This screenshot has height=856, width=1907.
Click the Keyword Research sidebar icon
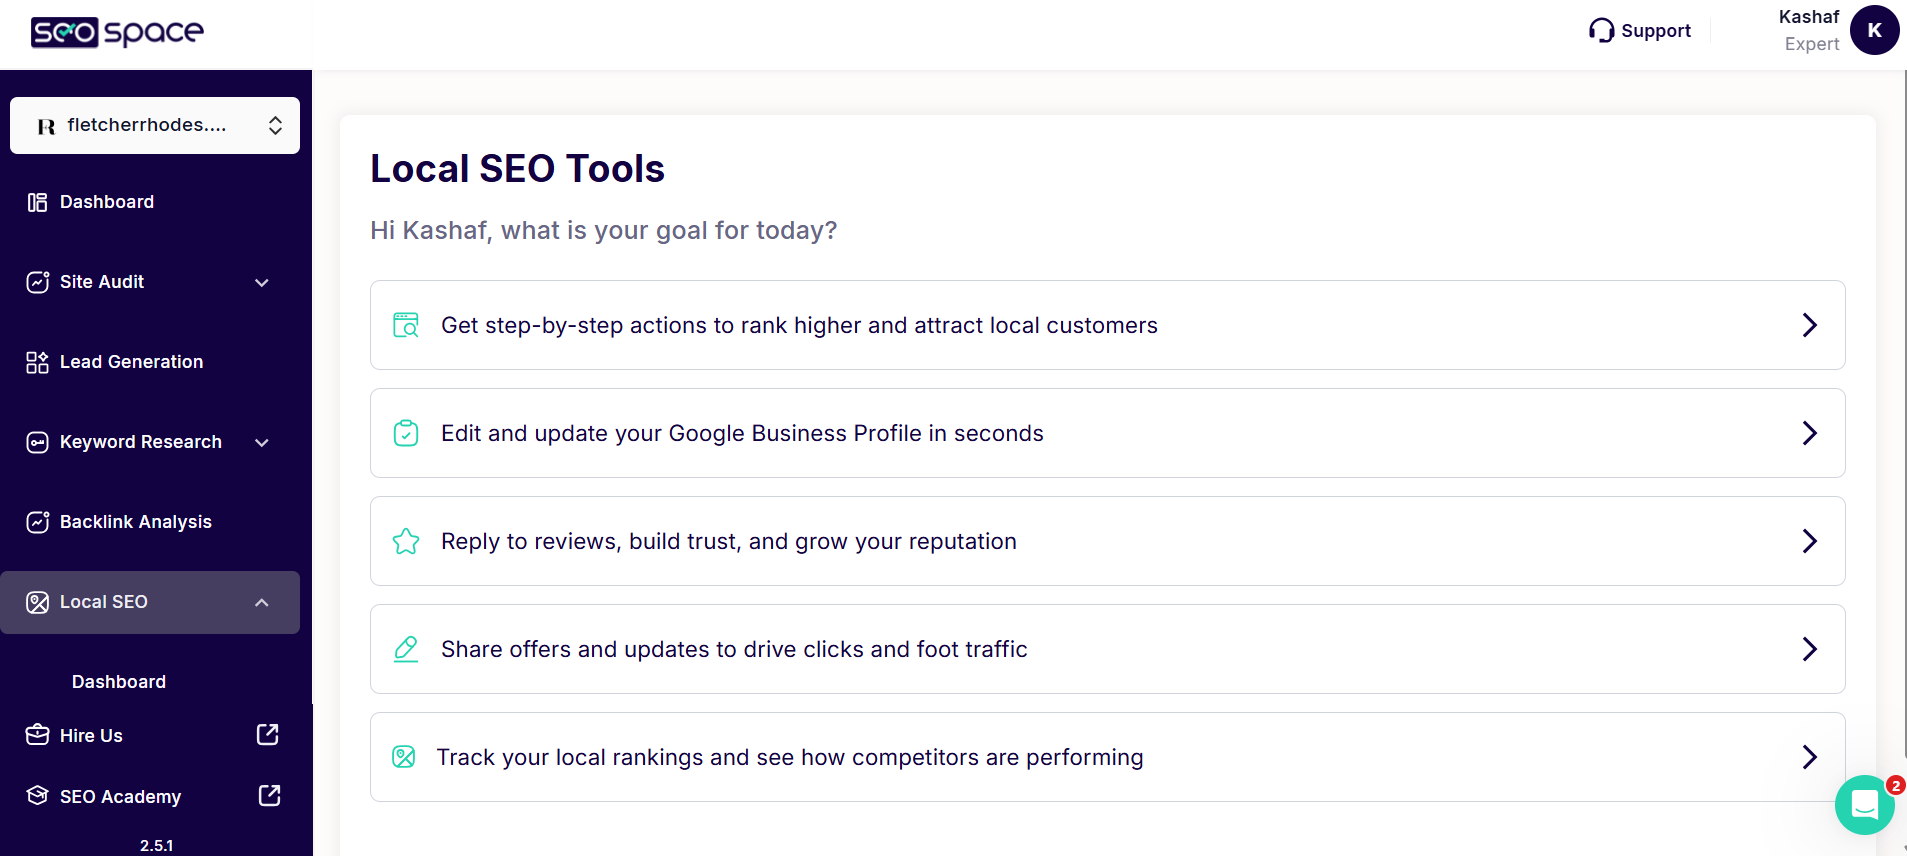pos(37,442)
